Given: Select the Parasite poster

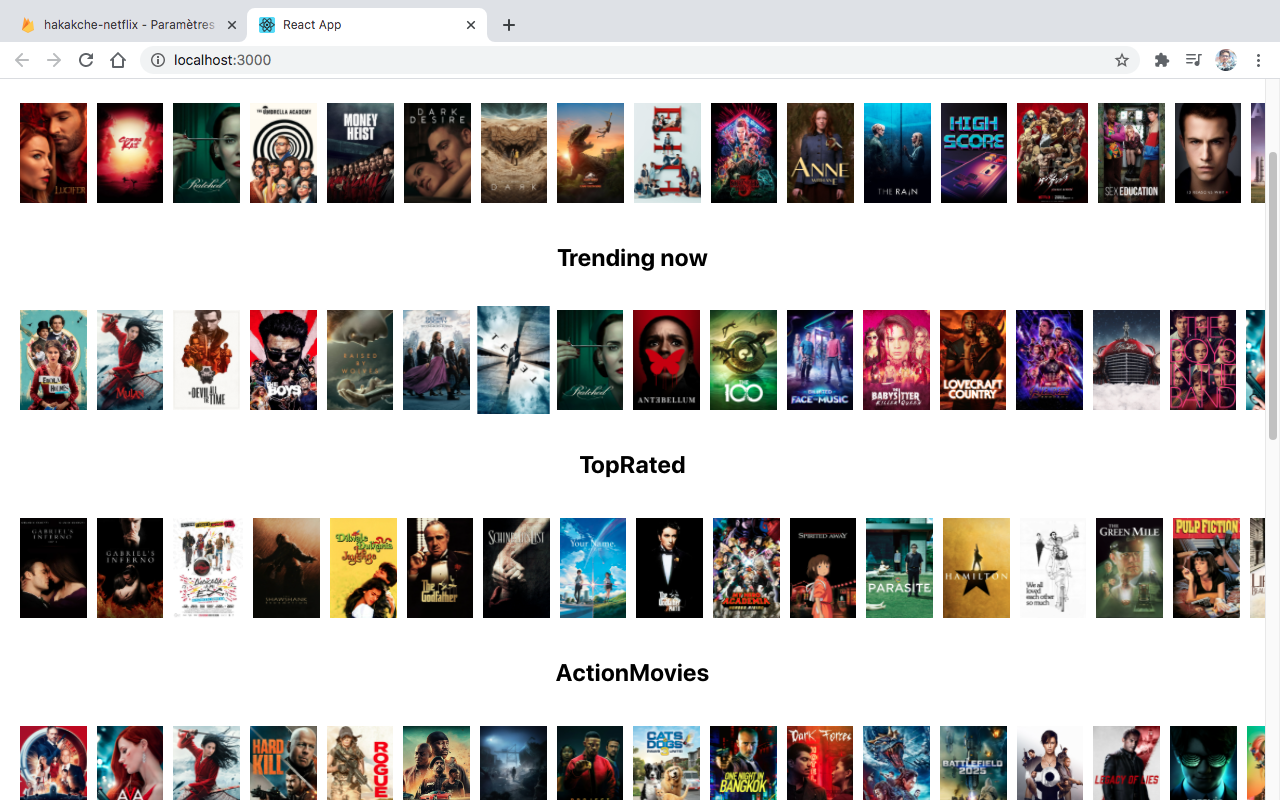Looking at the screenshot, I should pos(899,568).
